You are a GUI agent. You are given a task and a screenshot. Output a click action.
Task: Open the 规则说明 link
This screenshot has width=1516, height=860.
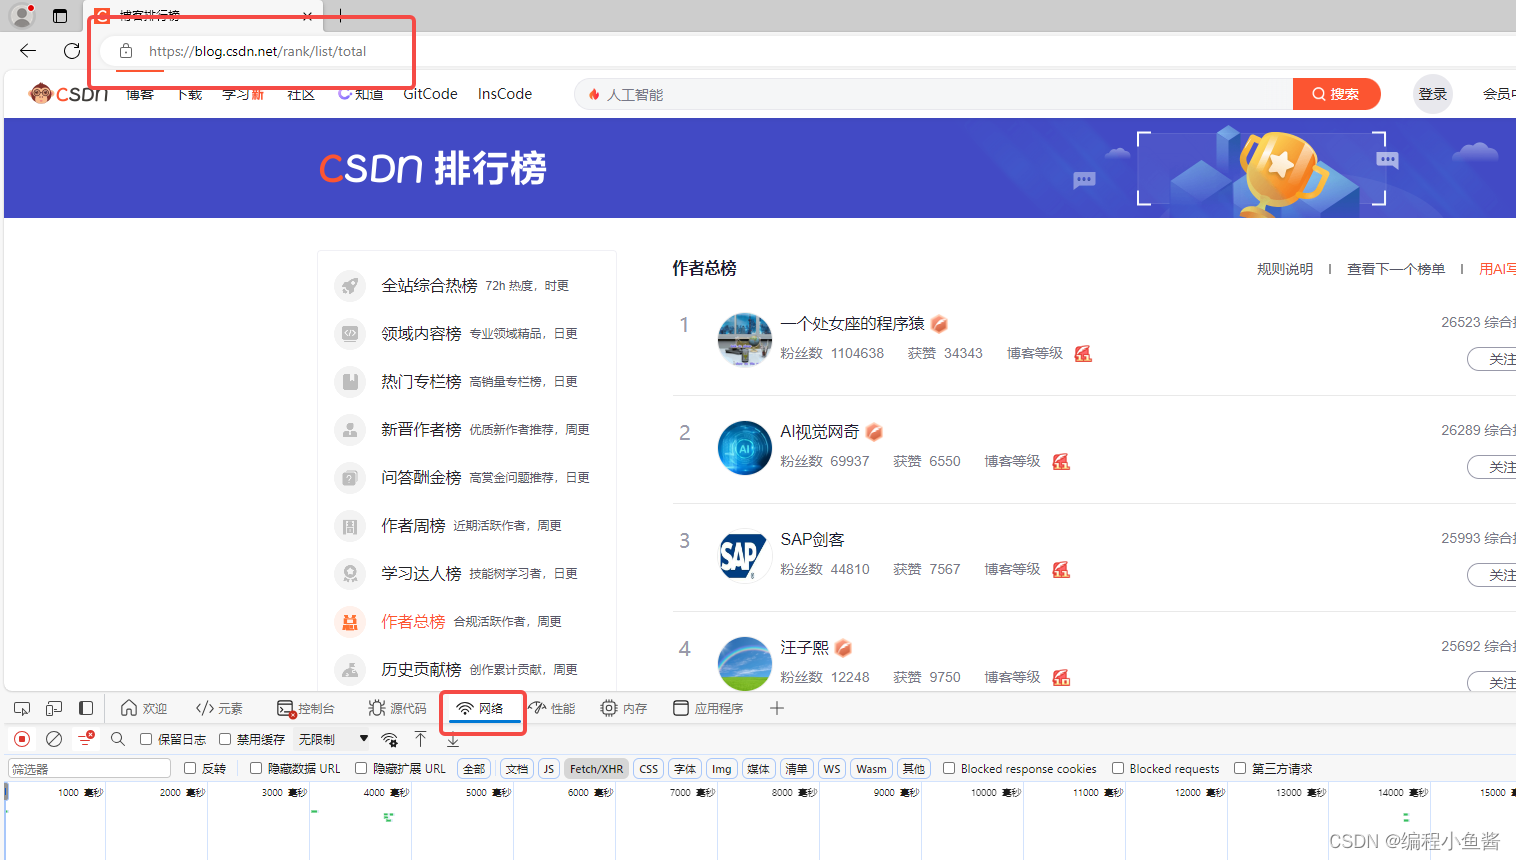click(x=1285, y=269)
